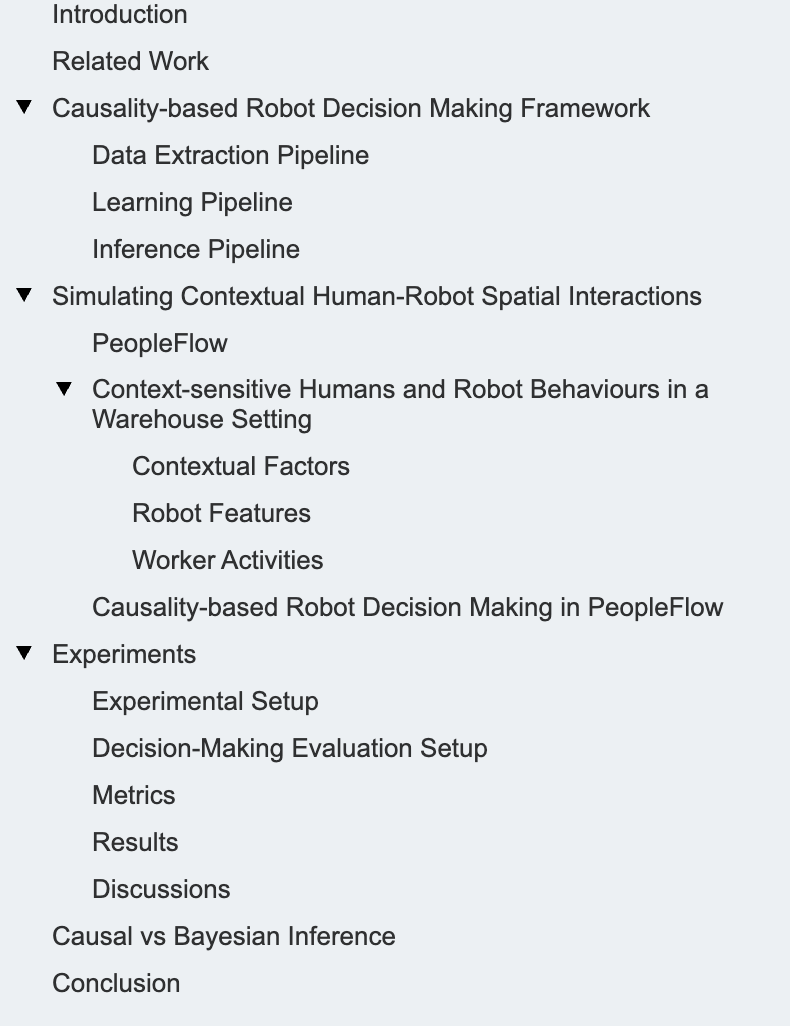Image resolution: width=790 pixels, height=1026 pixels.
Task: Jump to Contextual Factors entry
Action: [240, 466]
